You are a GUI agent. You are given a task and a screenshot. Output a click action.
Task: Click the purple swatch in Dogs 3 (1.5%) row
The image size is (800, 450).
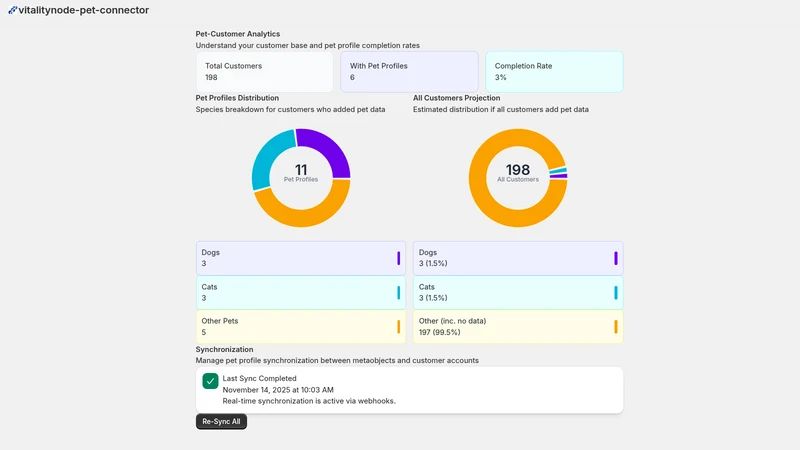coord(616,258)
